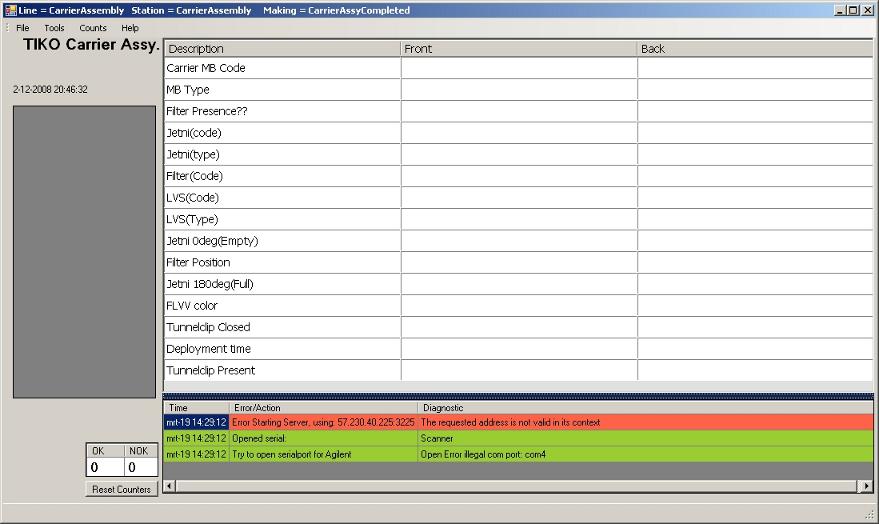Select the FLVV color row
This screenshot has width=879, height=524.
pyautogui.click(x=519, y=305)
